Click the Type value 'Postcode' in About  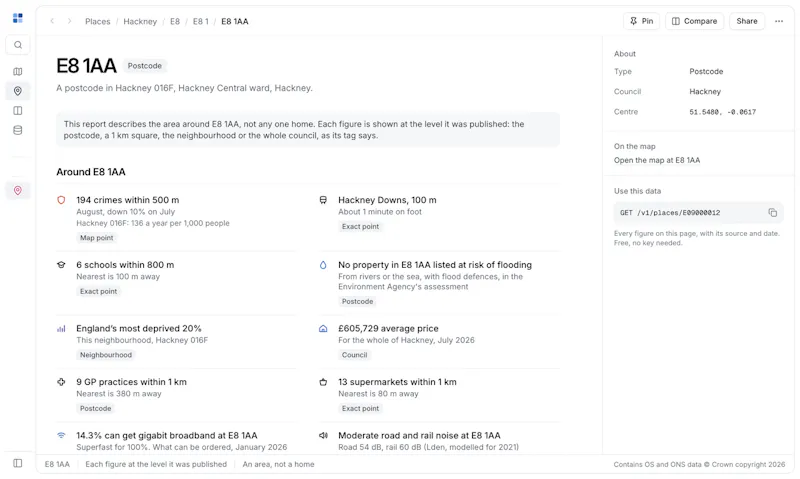point(706,71)
